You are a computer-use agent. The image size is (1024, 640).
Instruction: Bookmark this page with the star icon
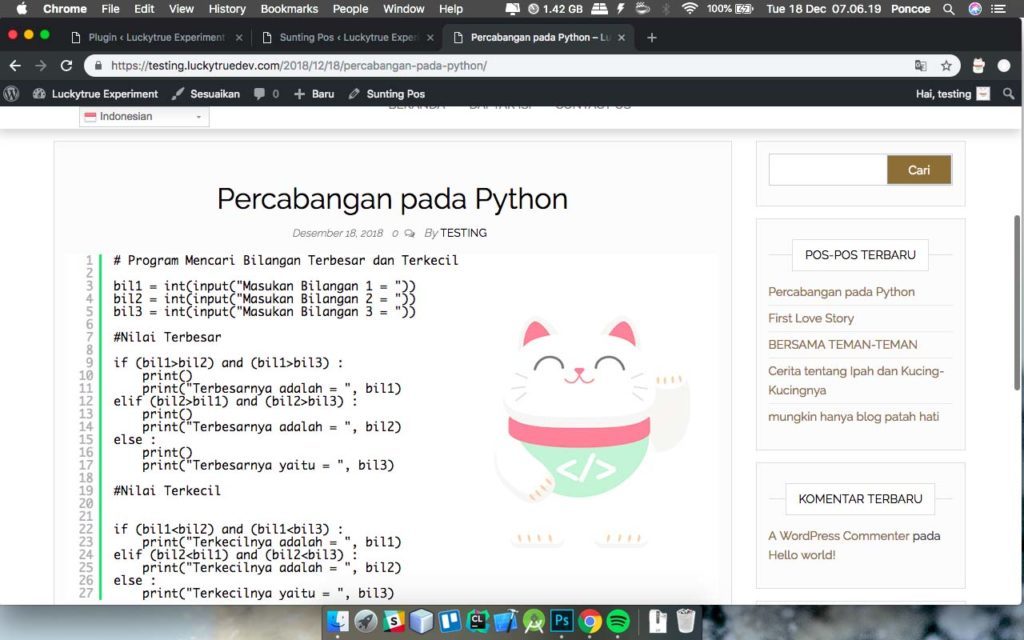click(946, 65)
